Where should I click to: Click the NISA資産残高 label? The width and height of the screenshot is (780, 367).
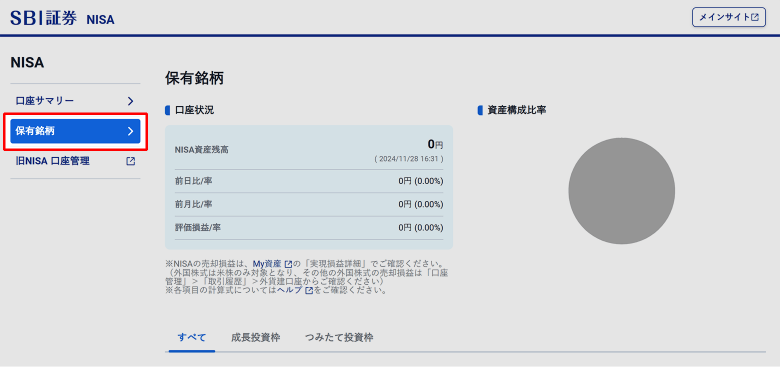[202, 149]
